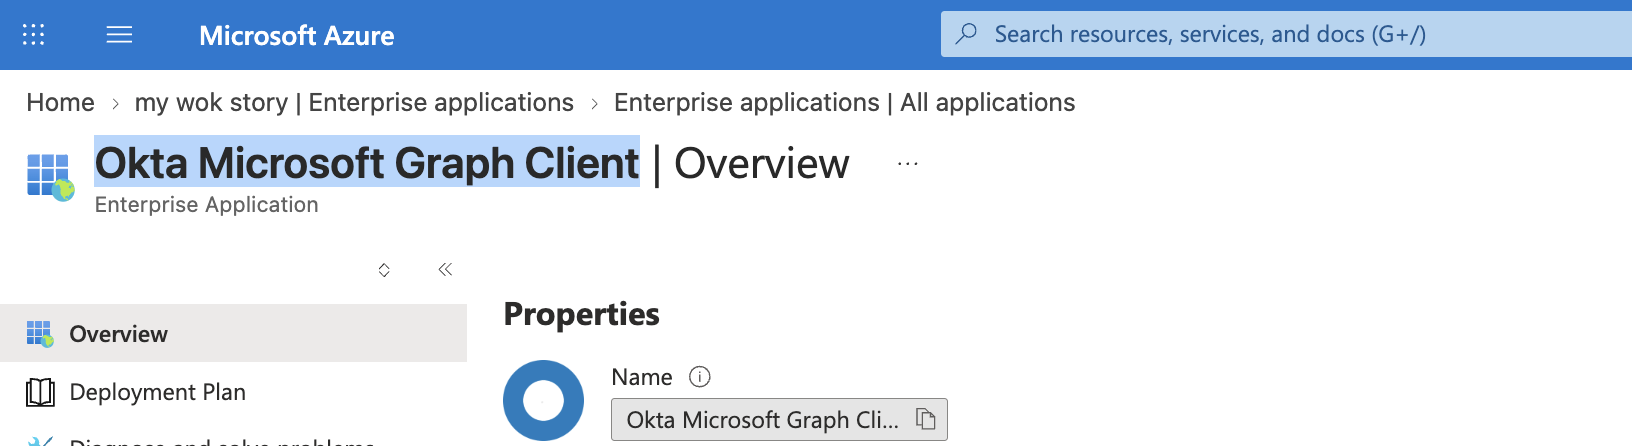The height and width of the screenshot is (446, 1632).
Task: Click the Properties heading
Action: 581,314
